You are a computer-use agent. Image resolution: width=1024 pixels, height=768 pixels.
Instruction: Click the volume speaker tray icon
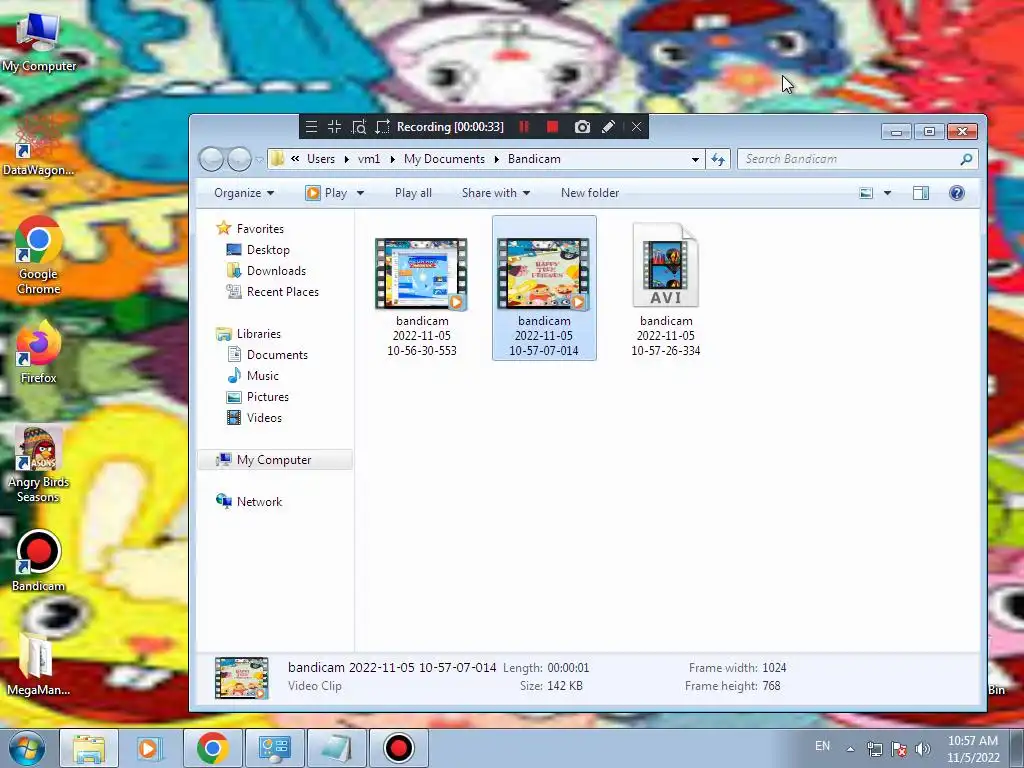click(x=923, y=749)
